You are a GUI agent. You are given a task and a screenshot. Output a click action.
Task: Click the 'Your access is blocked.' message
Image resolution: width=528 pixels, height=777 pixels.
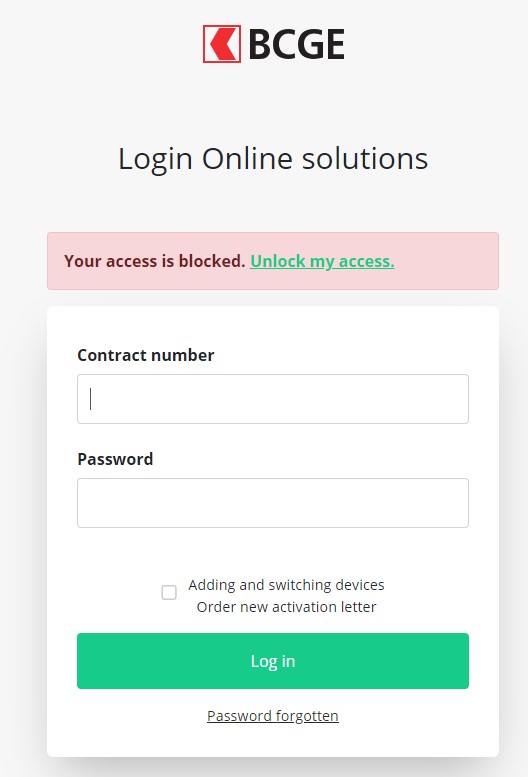(x=155, y=261)
